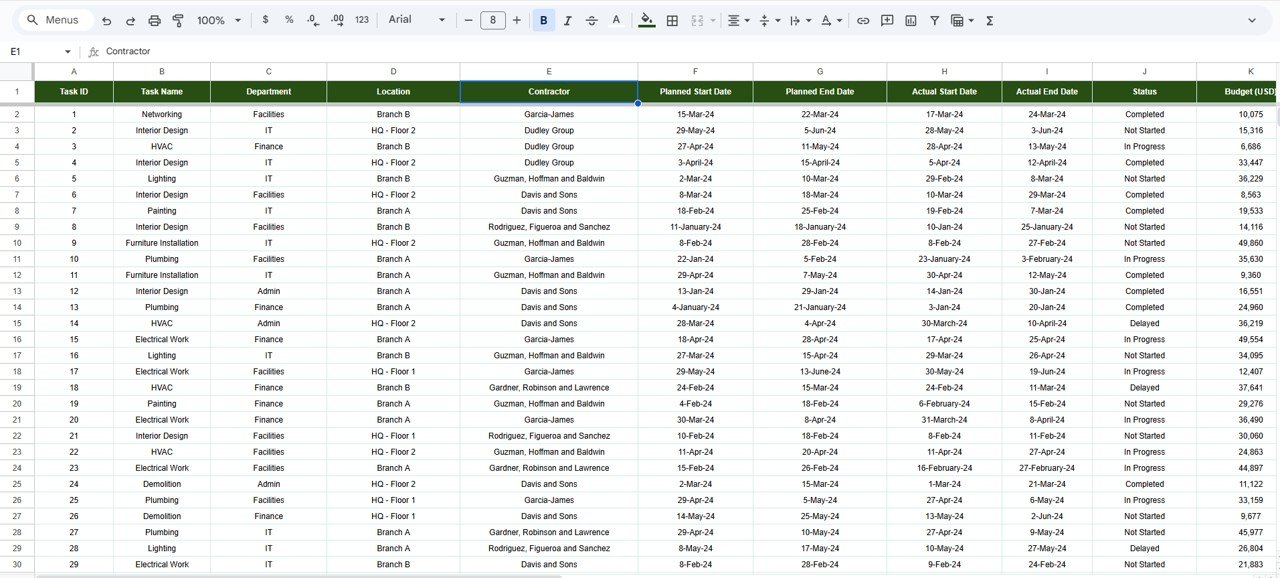
Task: Click the Insert link icon
Action: coord(862,20)
